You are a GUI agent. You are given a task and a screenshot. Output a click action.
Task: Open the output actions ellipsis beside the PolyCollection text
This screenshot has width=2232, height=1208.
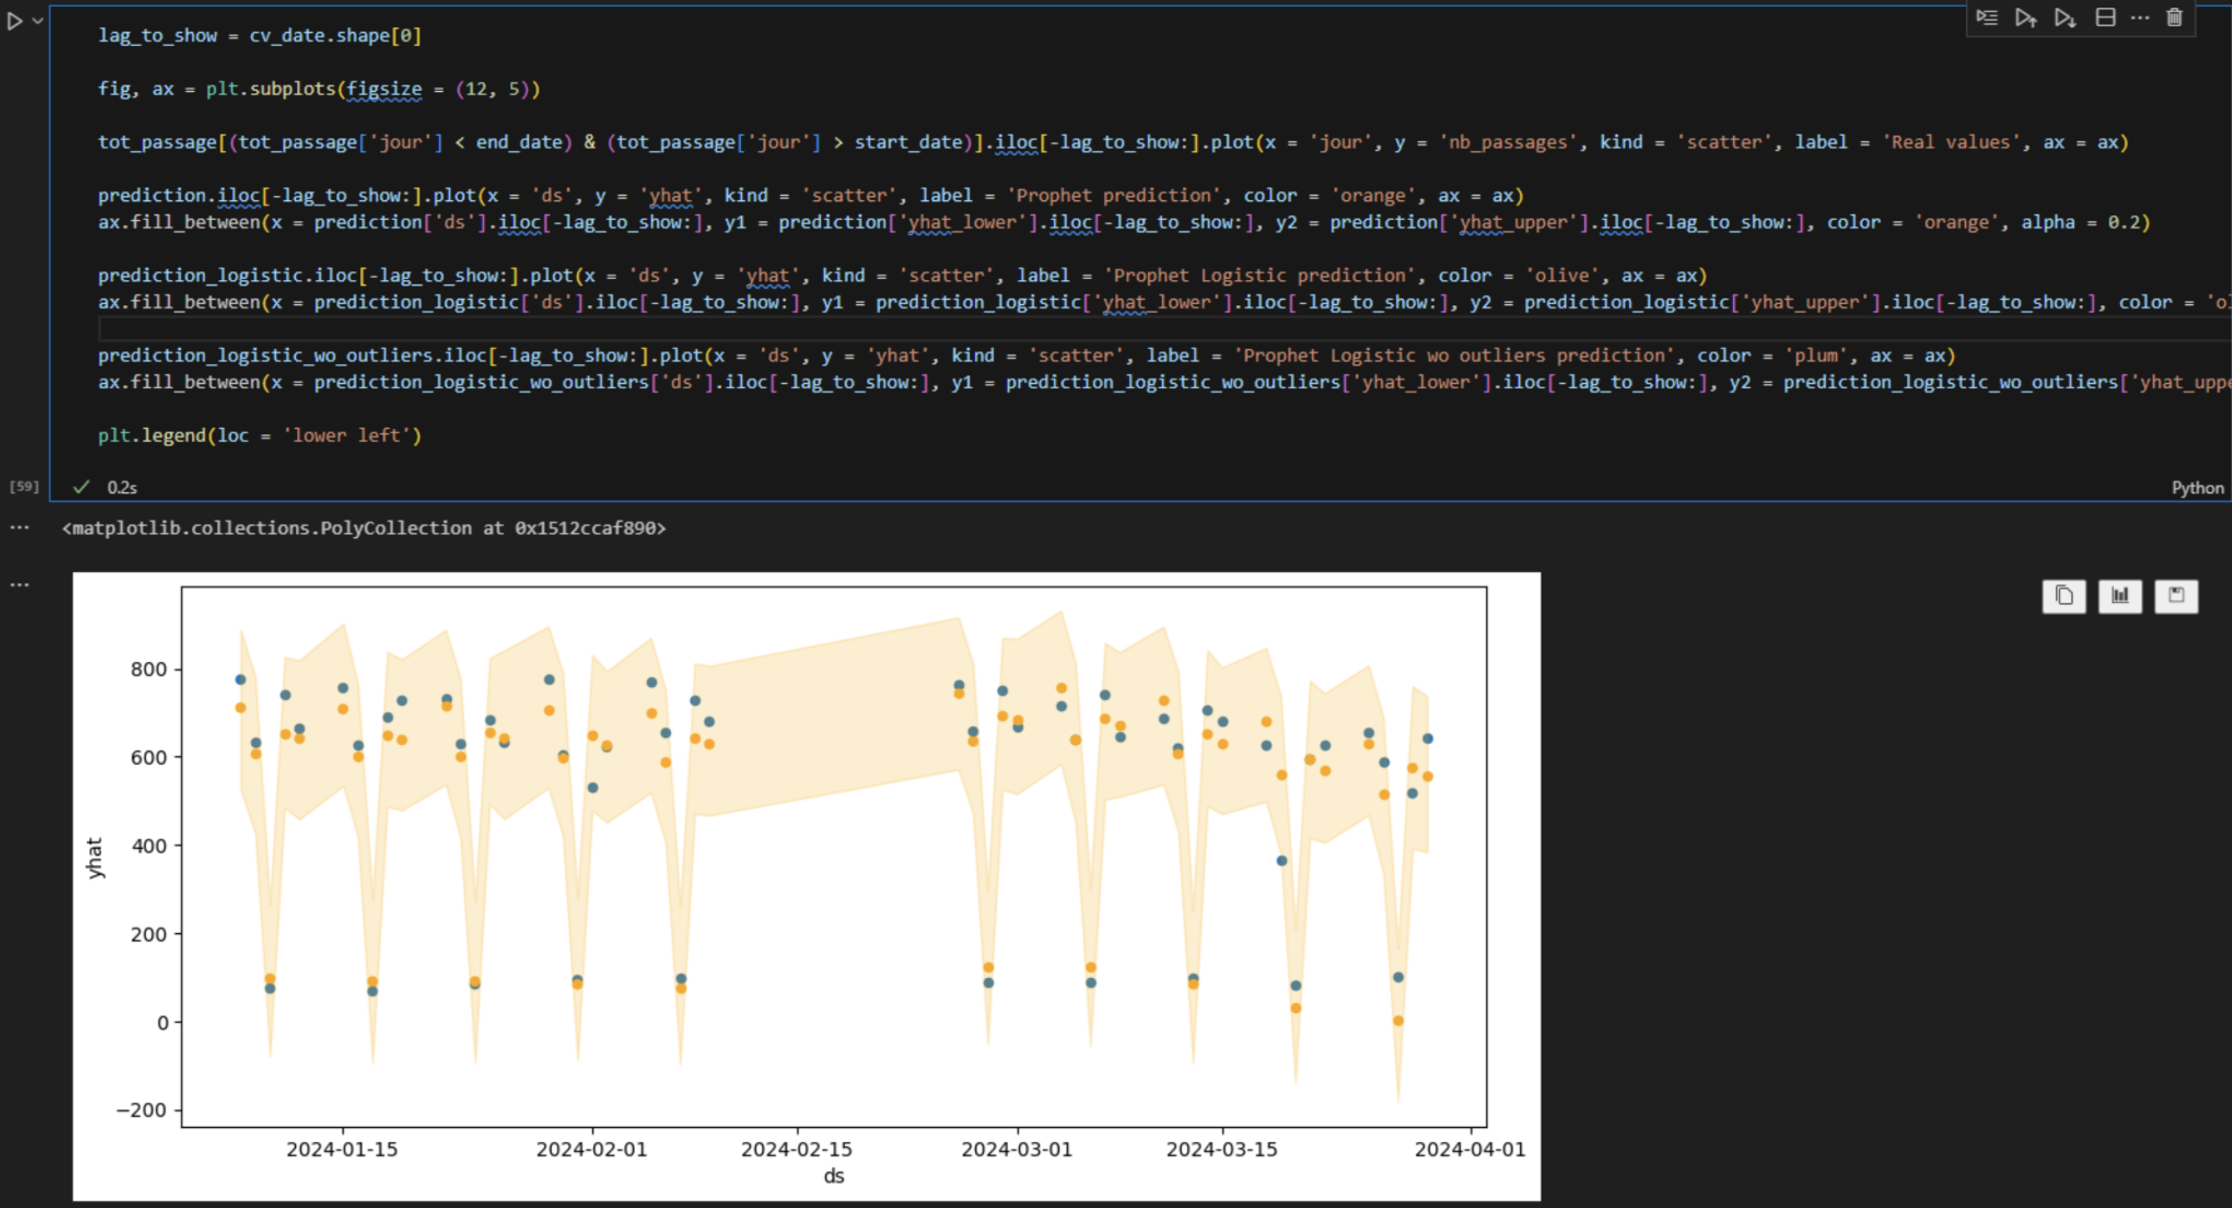20,528
